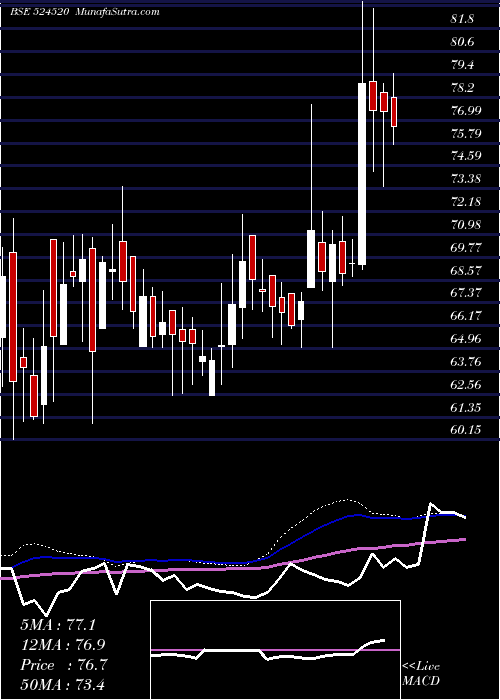This screenshot has height=700, width=500.
Task: Select the 78.2 price axis label
Action: pos(462,88)
